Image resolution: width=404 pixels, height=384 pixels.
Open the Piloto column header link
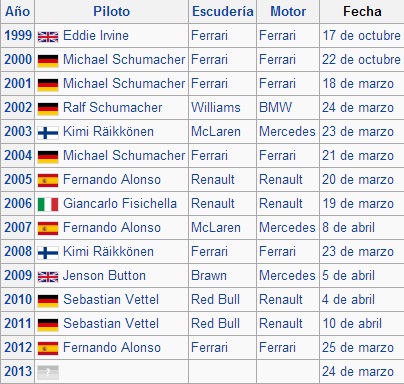tap(111, 11)
